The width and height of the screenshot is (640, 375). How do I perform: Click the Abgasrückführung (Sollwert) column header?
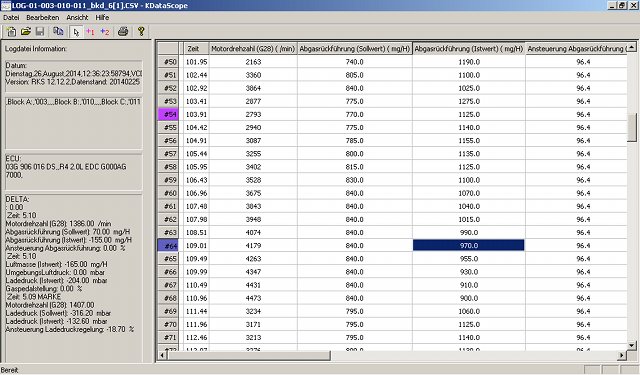pyautogui.click(x=355, y=49)
